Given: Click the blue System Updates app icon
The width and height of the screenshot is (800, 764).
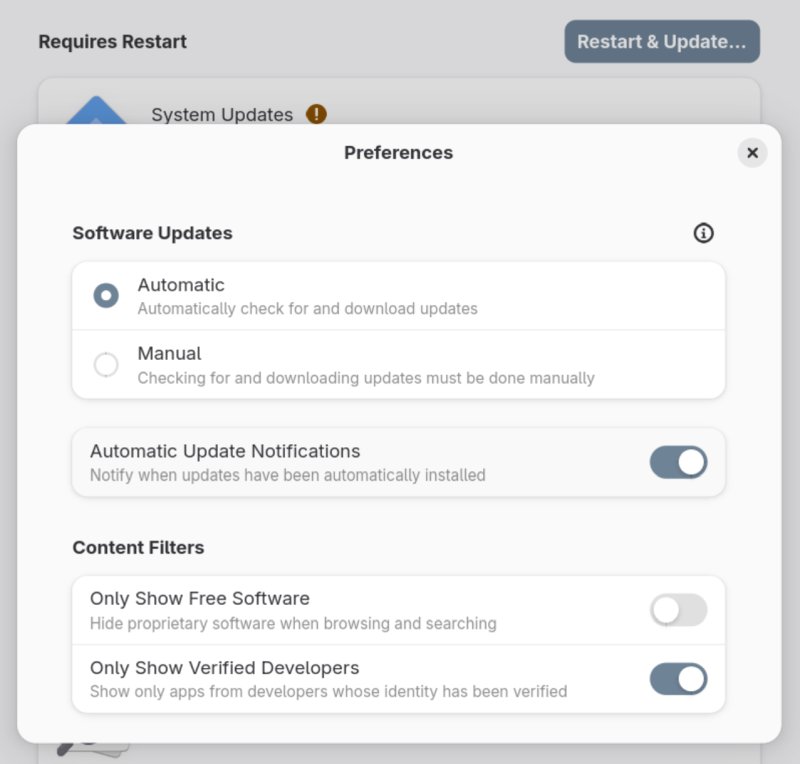Looking at the screenshot, I should click(x=97, y=111).
